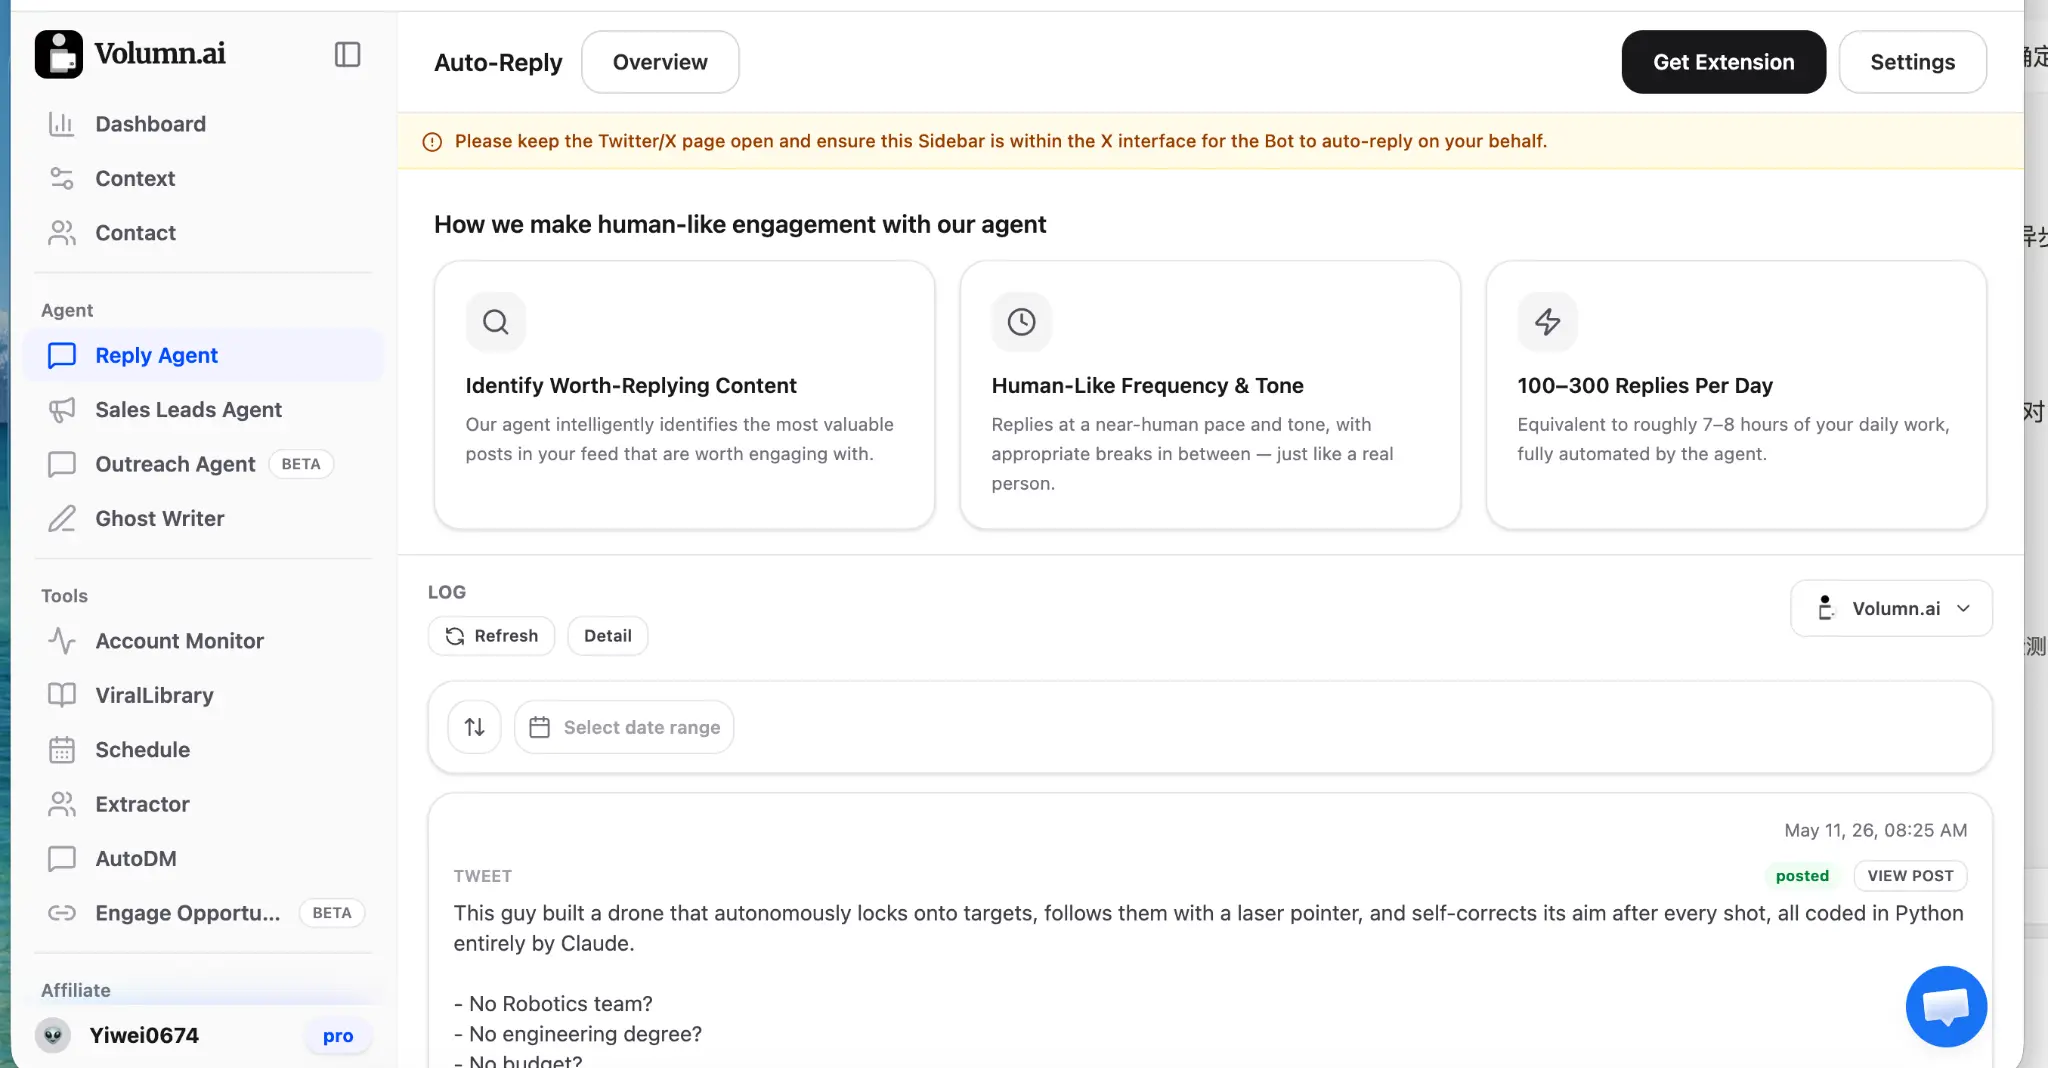
Task: Open the blue chat support bubble
Action: coord(1946,1006)
